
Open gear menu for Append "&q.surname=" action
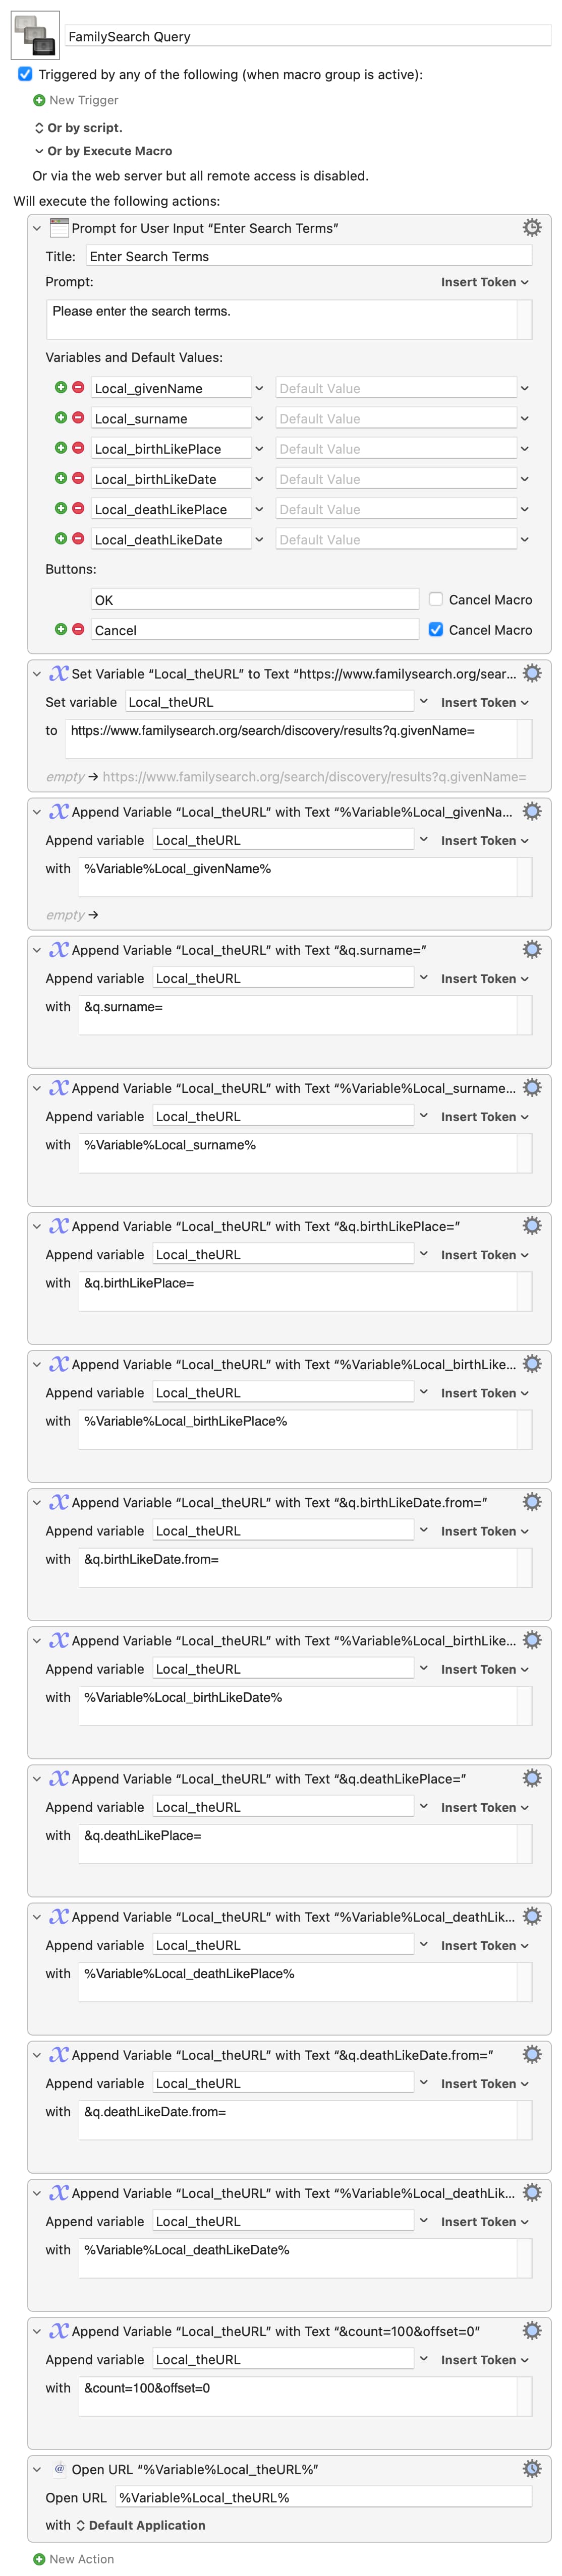point(532,949)
